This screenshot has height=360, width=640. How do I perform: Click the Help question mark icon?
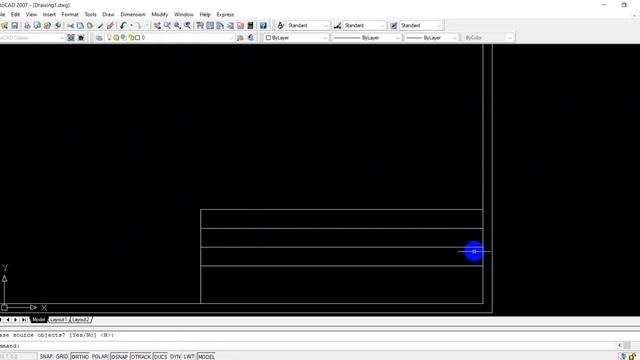coord(263,25)
